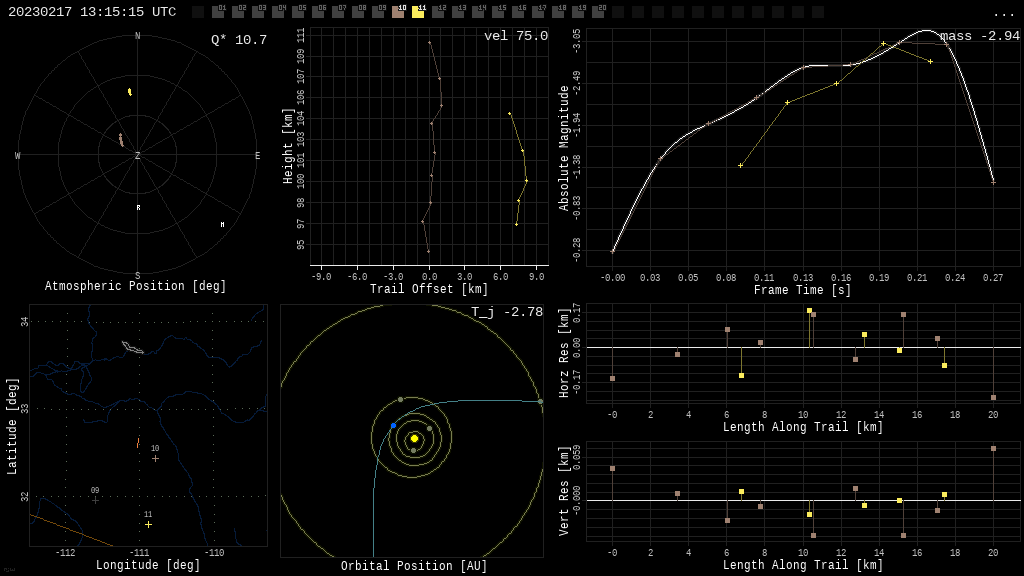Click the Horz Res [km] axis label
This screenshot has width=1024, height=576.
(564, 353)
